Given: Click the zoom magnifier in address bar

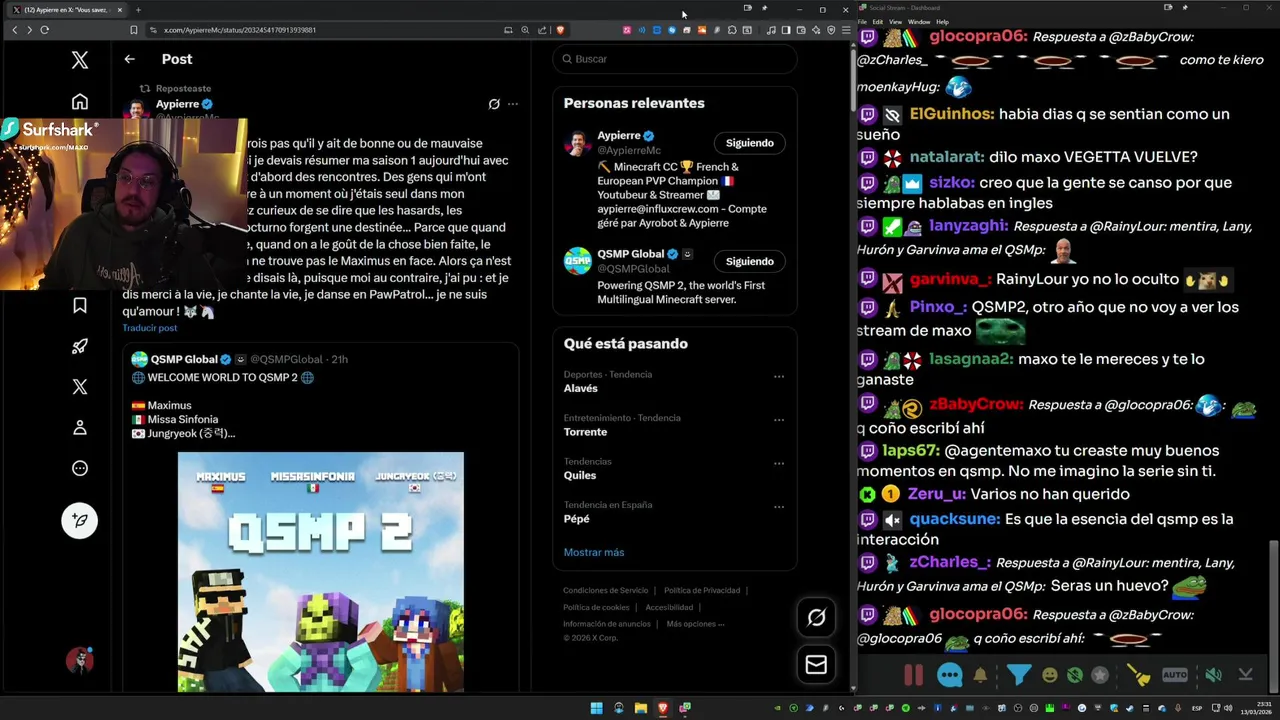Looking at the screenshot, I should coord(525,30).
